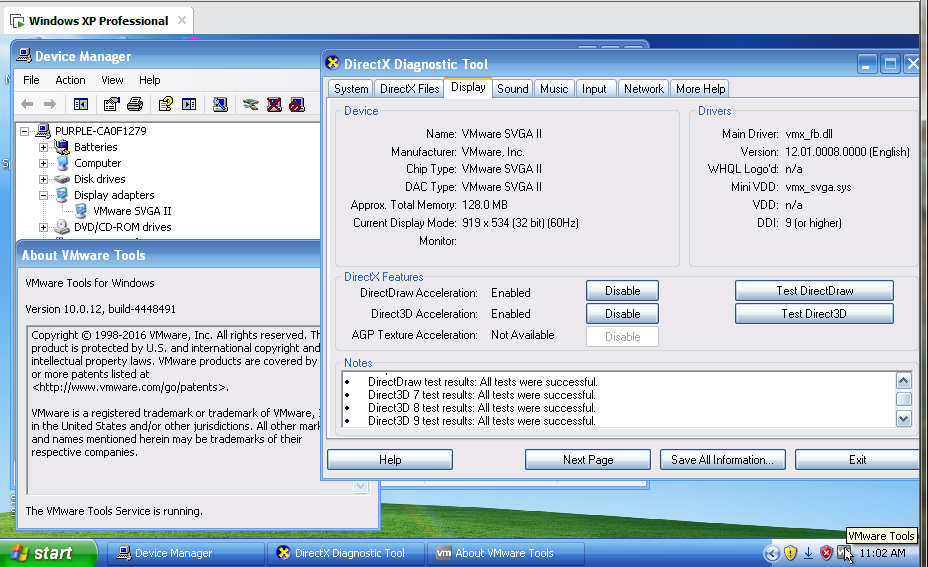
Task: Select the VMware SVGA II adapter icon
Action: [81, 211]
